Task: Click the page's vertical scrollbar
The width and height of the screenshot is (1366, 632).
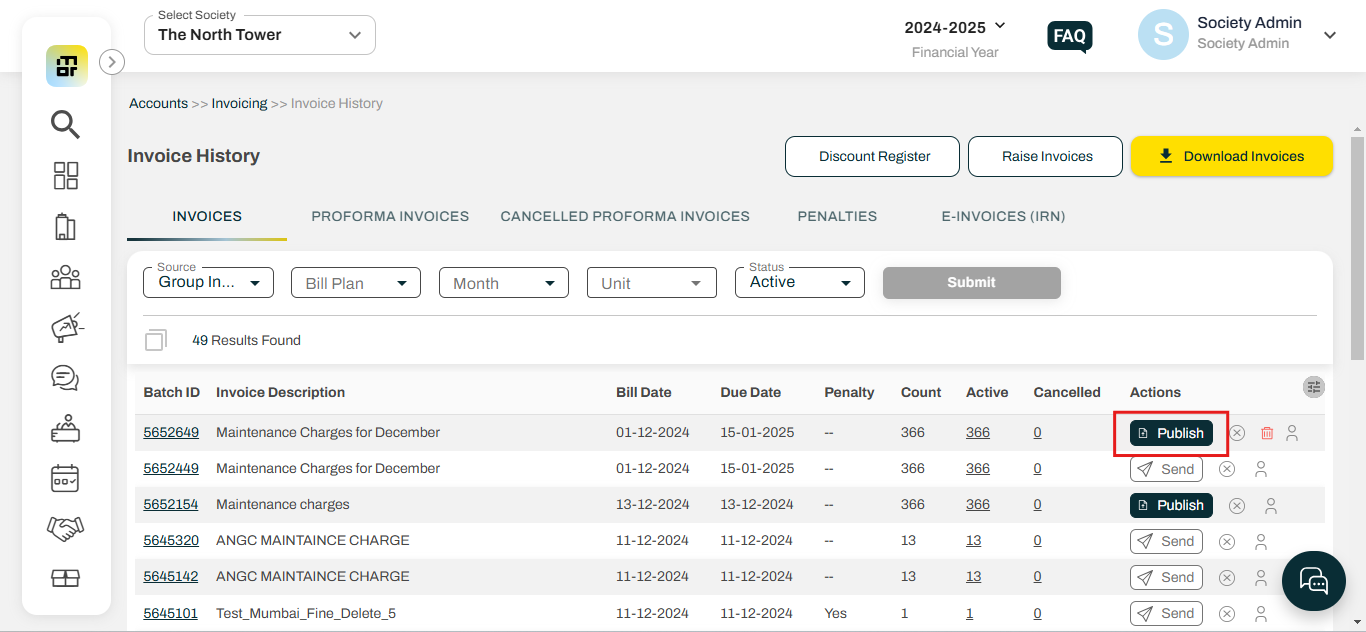Action: 1357,300
